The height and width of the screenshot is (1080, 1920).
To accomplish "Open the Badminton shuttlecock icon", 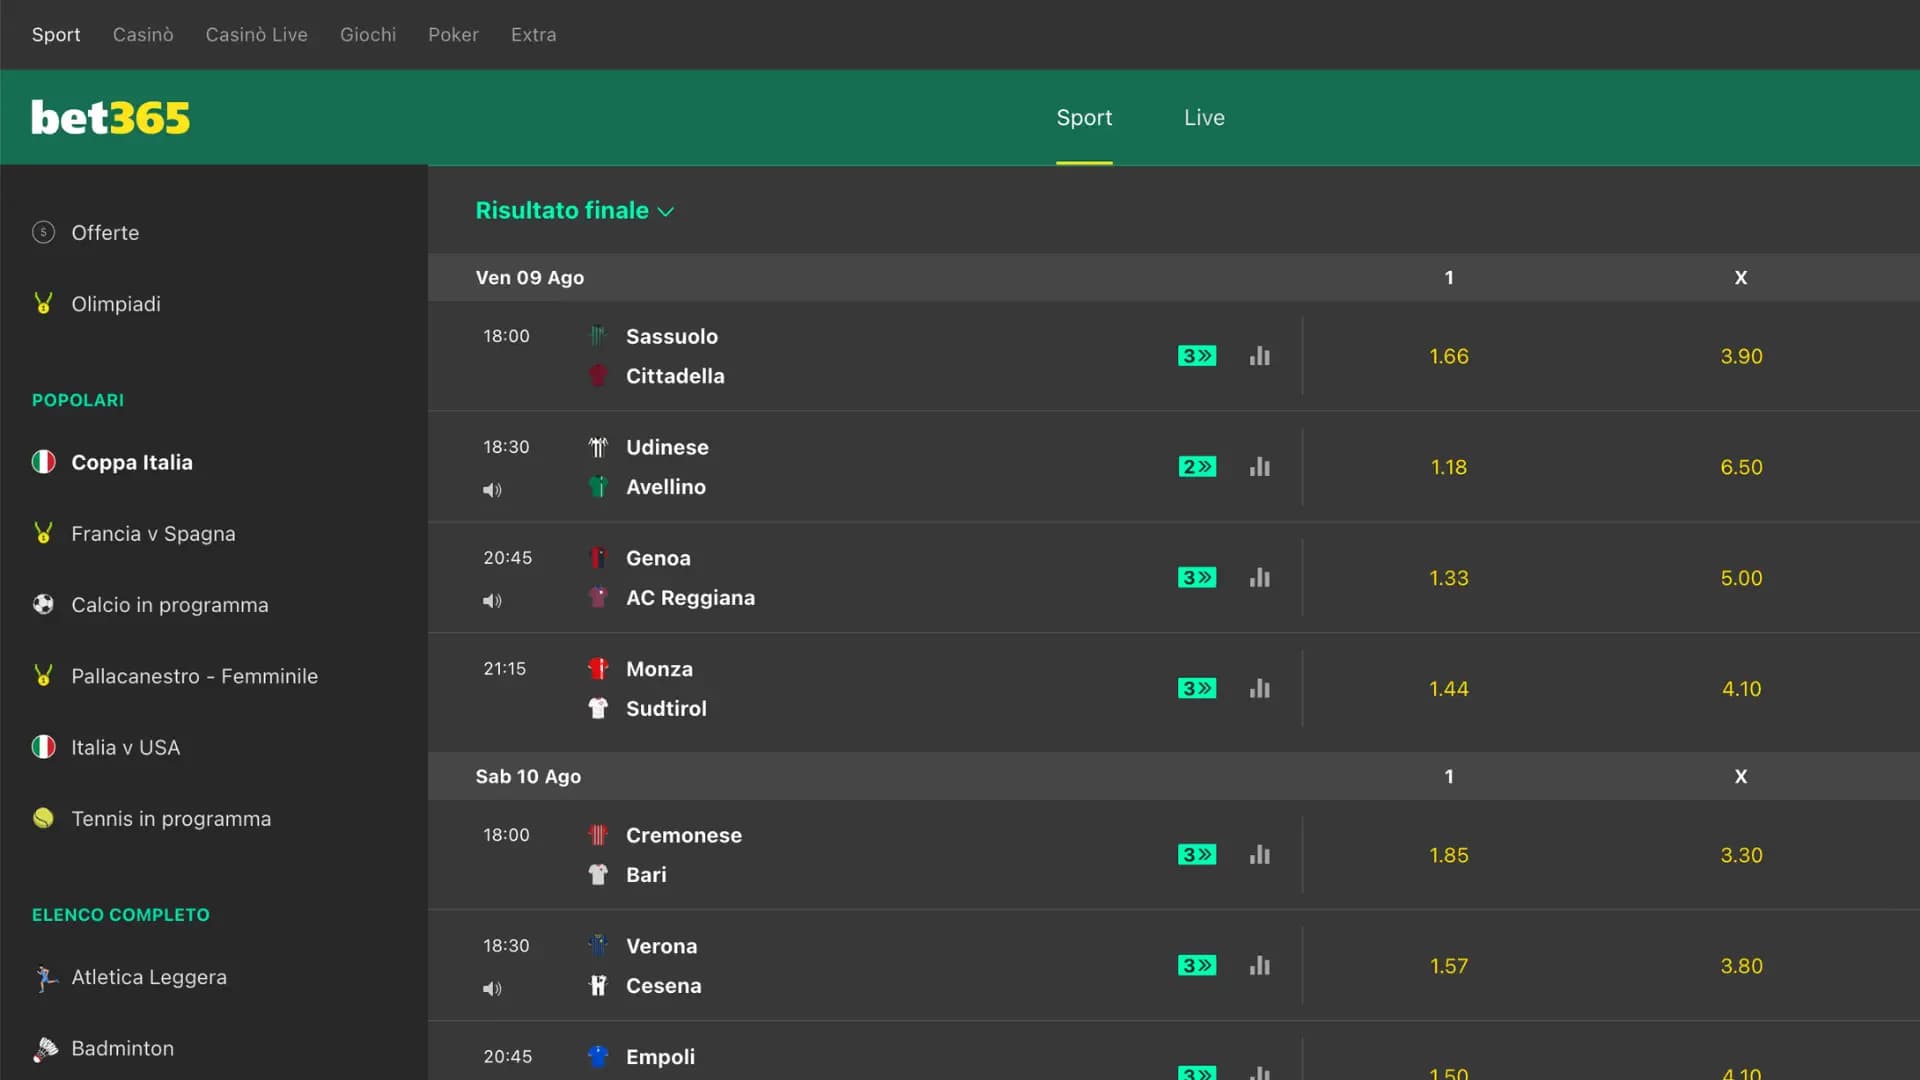I will [45, 1048].
